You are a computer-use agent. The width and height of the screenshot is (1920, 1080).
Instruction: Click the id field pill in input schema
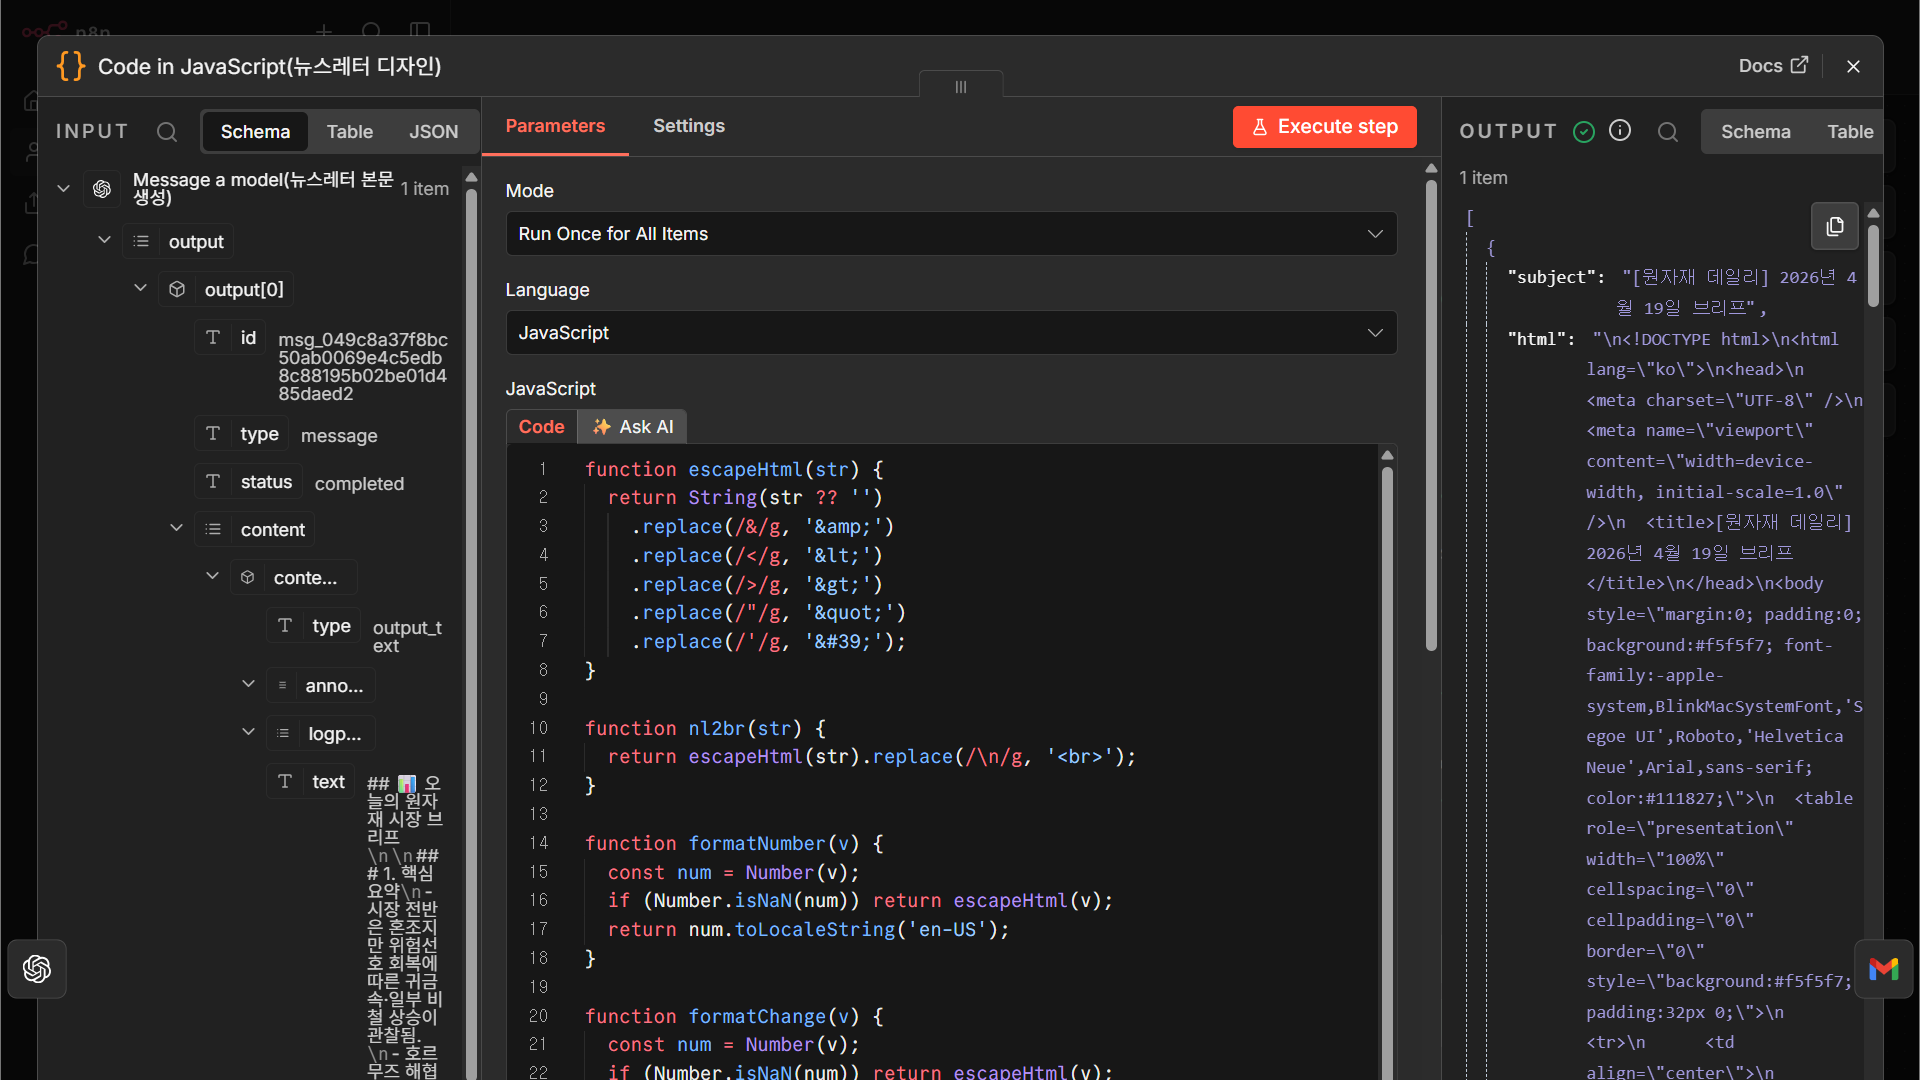(230, 338)
